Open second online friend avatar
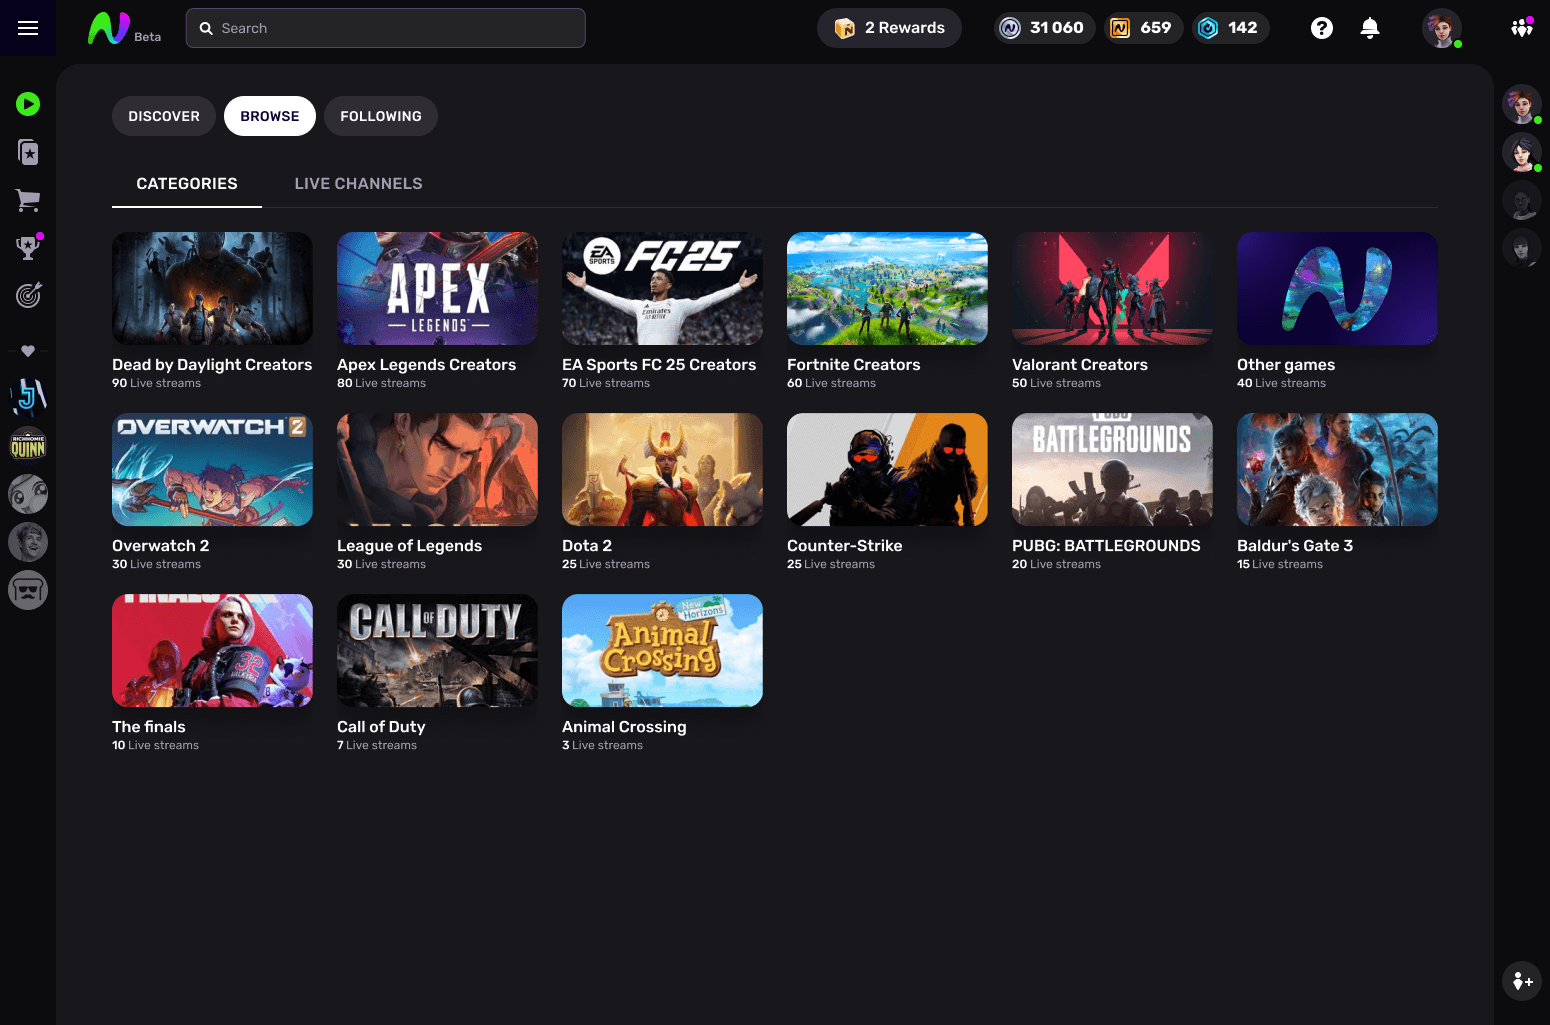The width and height of the screenshot is (1550, 1025). (x=1522, y=152)
